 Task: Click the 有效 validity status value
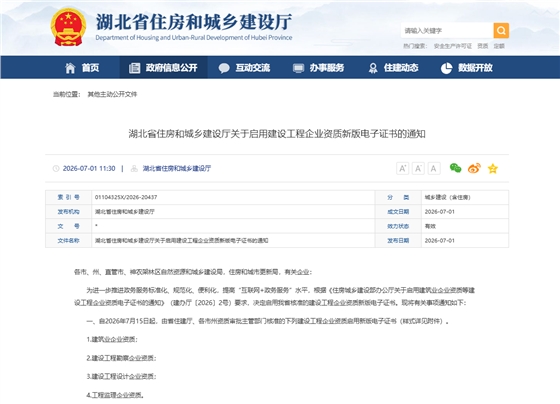point(430,226)
